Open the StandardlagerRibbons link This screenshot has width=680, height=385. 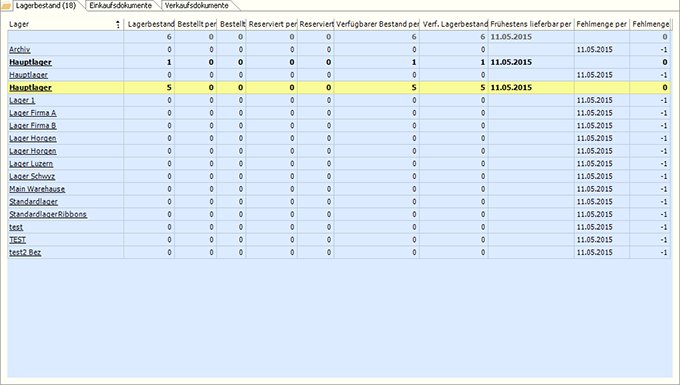(x=48, y=214)
